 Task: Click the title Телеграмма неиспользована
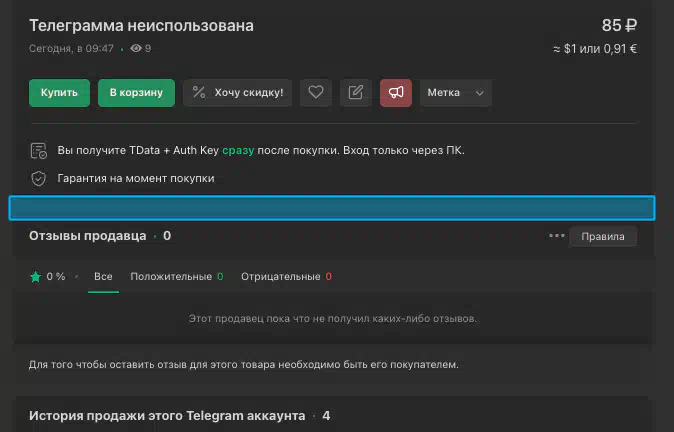click(141, 26)
